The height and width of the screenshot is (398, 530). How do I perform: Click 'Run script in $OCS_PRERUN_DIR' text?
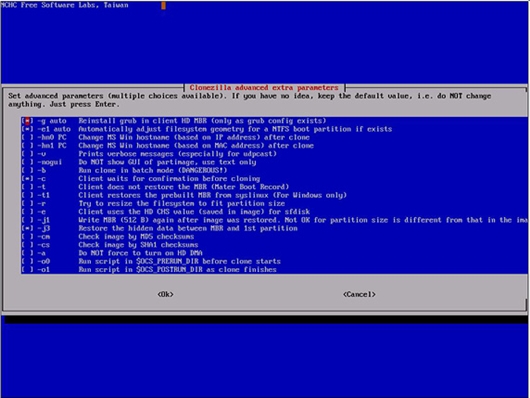[138, 261]
